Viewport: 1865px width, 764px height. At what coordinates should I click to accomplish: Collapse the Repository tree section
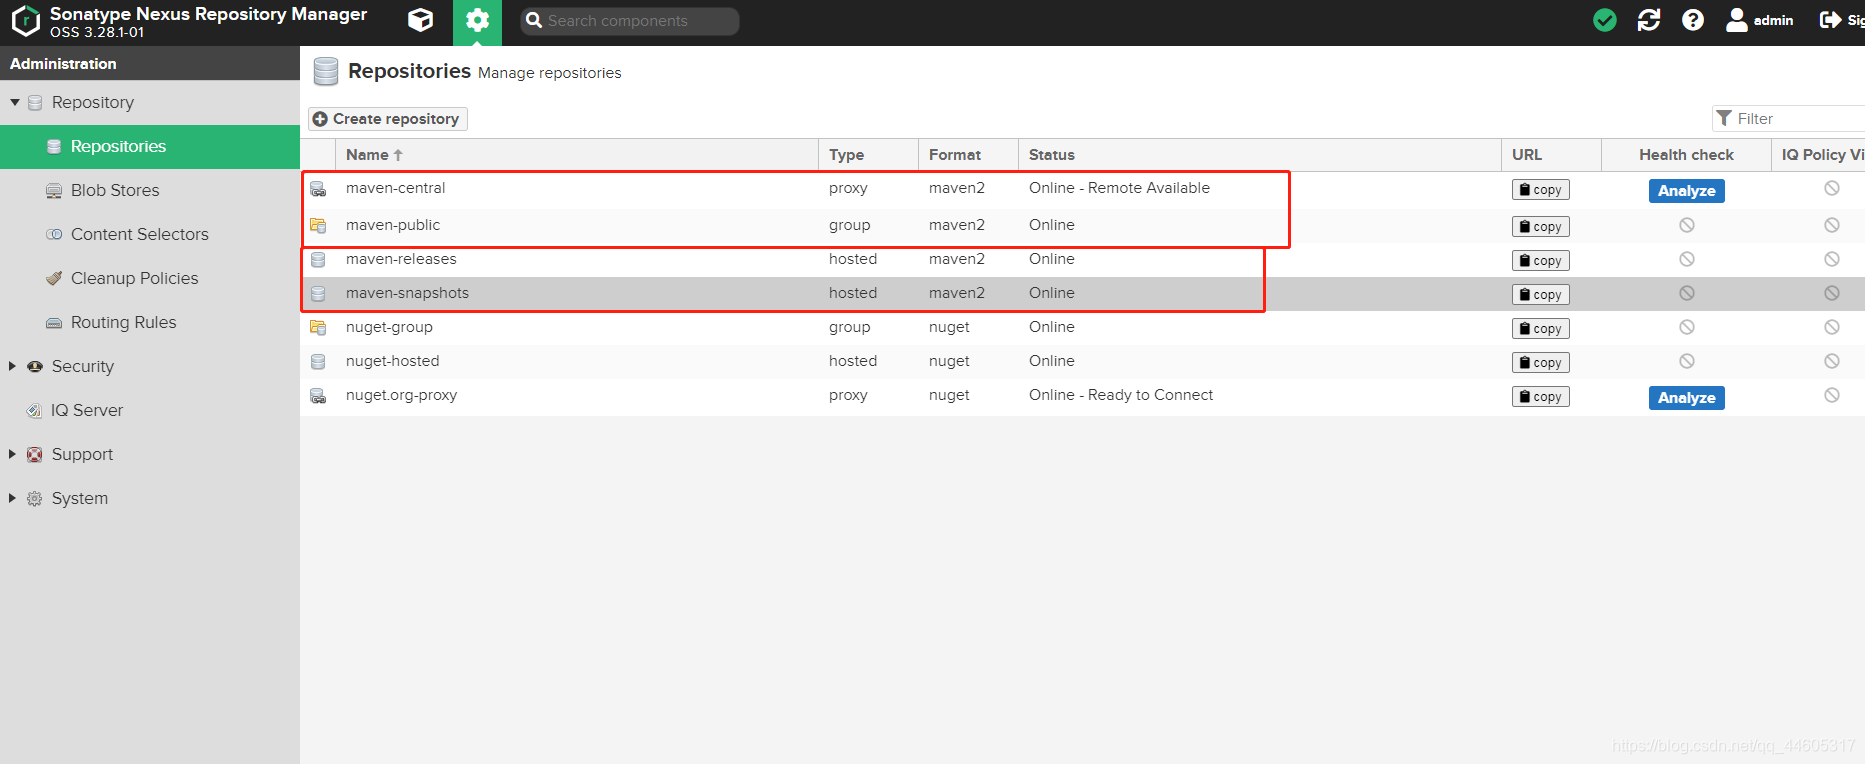(15, 102)
